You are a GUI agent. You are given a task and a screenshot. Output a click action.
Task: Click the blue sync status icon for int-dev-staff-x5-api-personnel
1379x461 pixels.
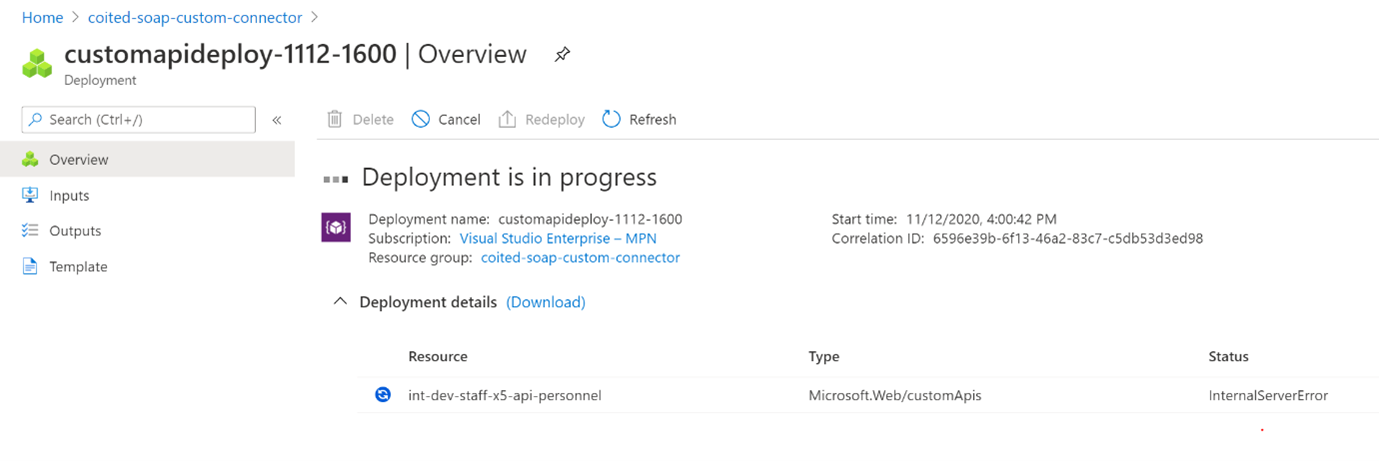382,395
